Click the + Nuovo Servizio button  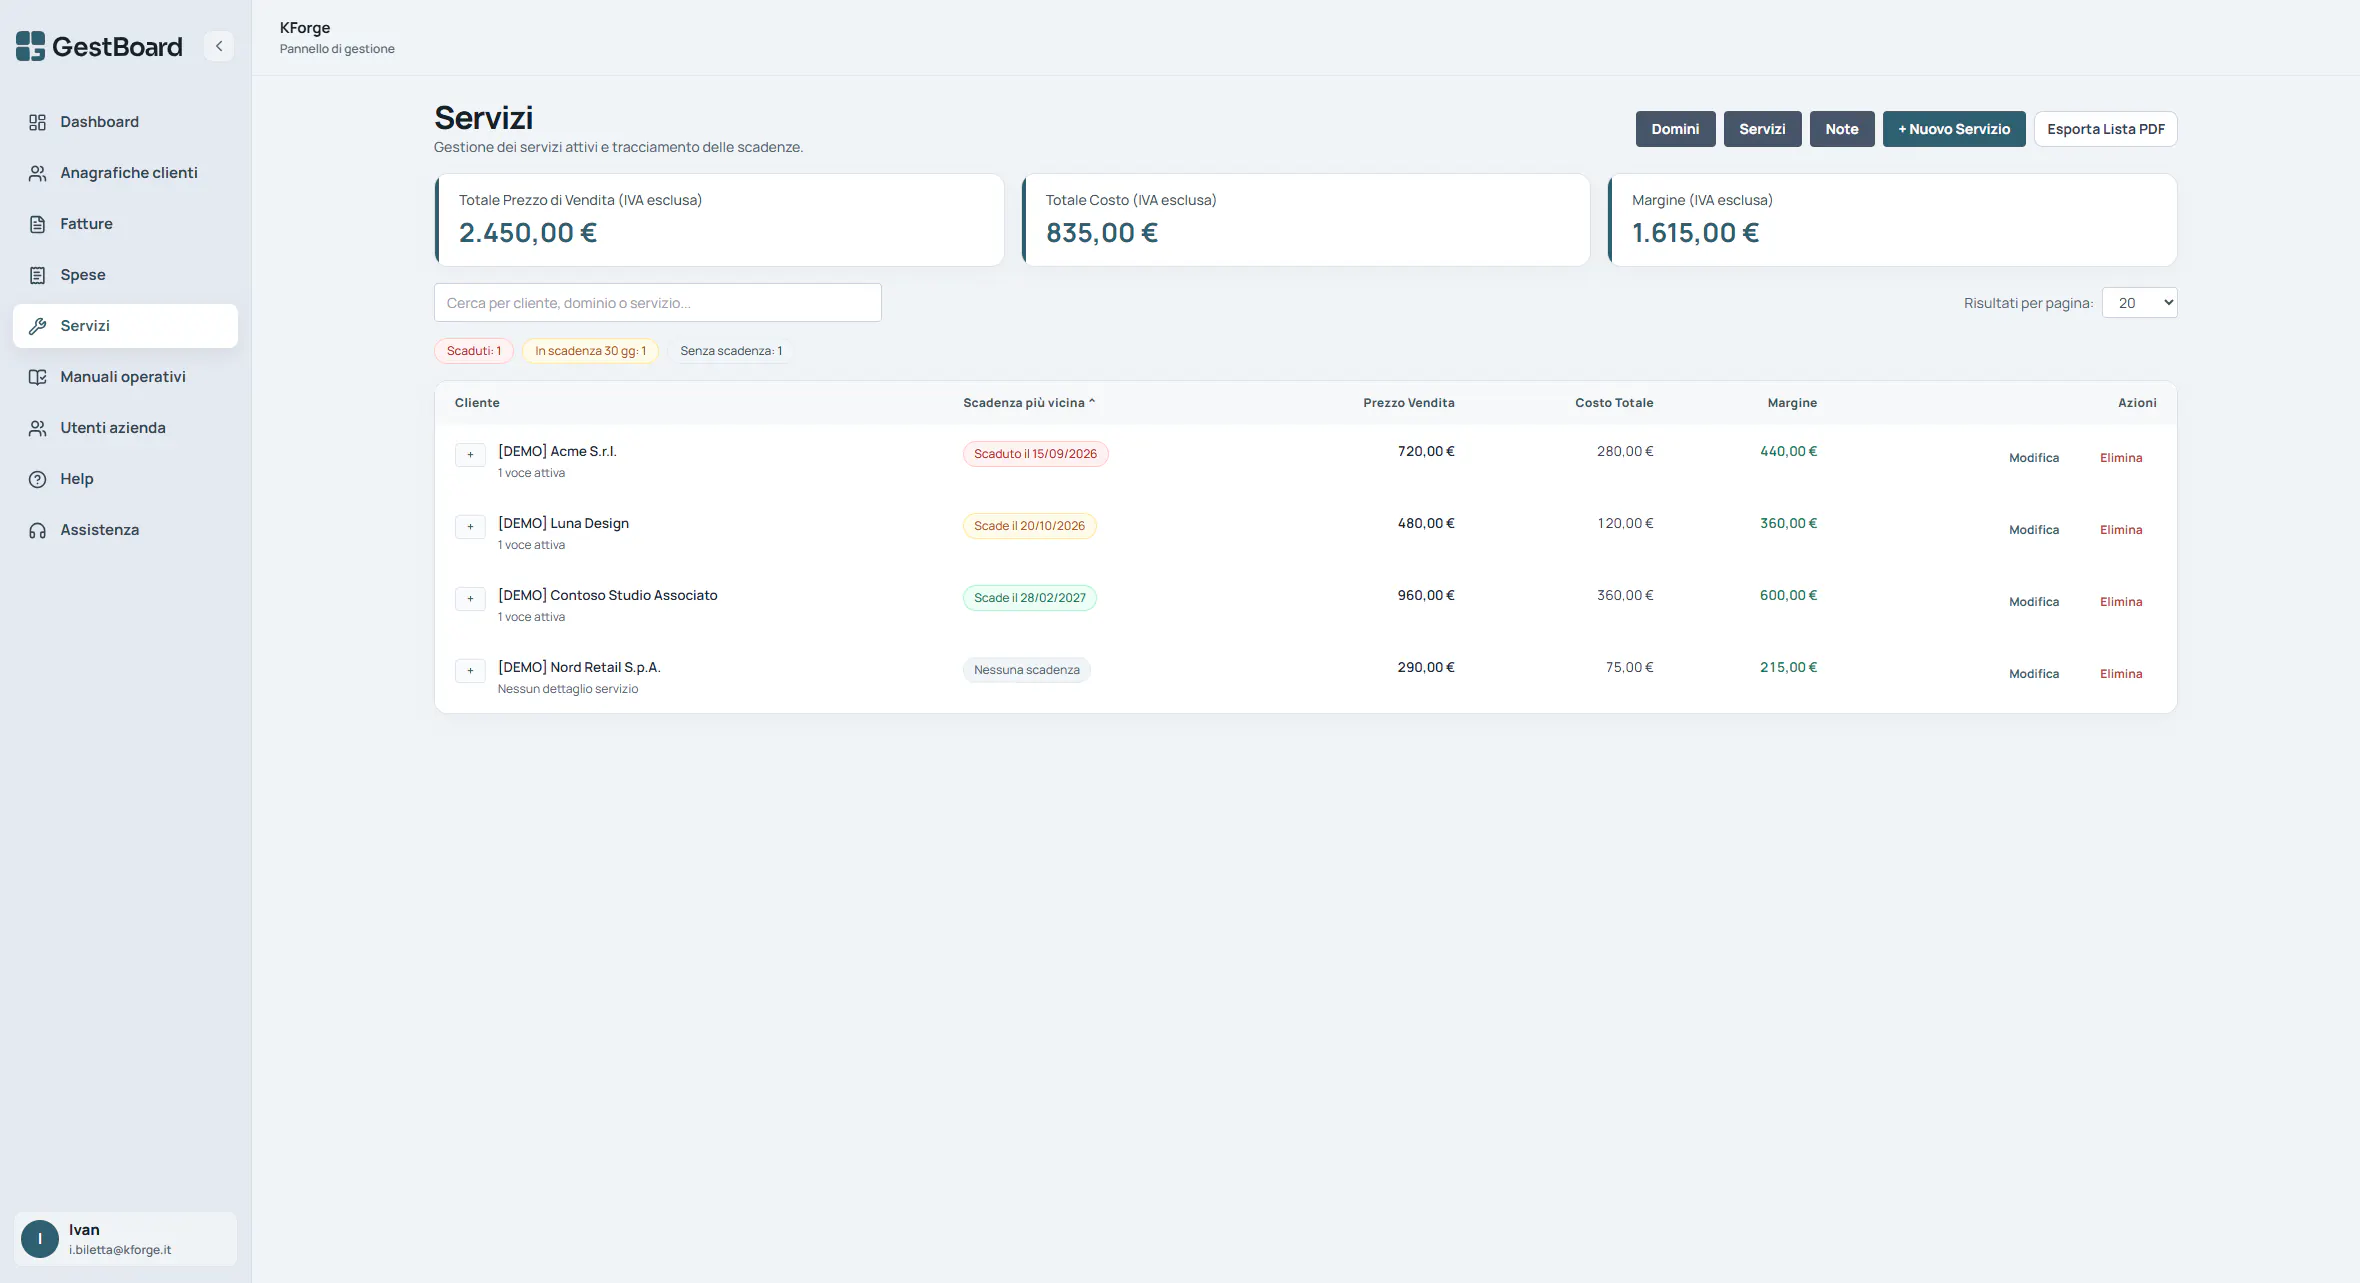coord(1954,129)
